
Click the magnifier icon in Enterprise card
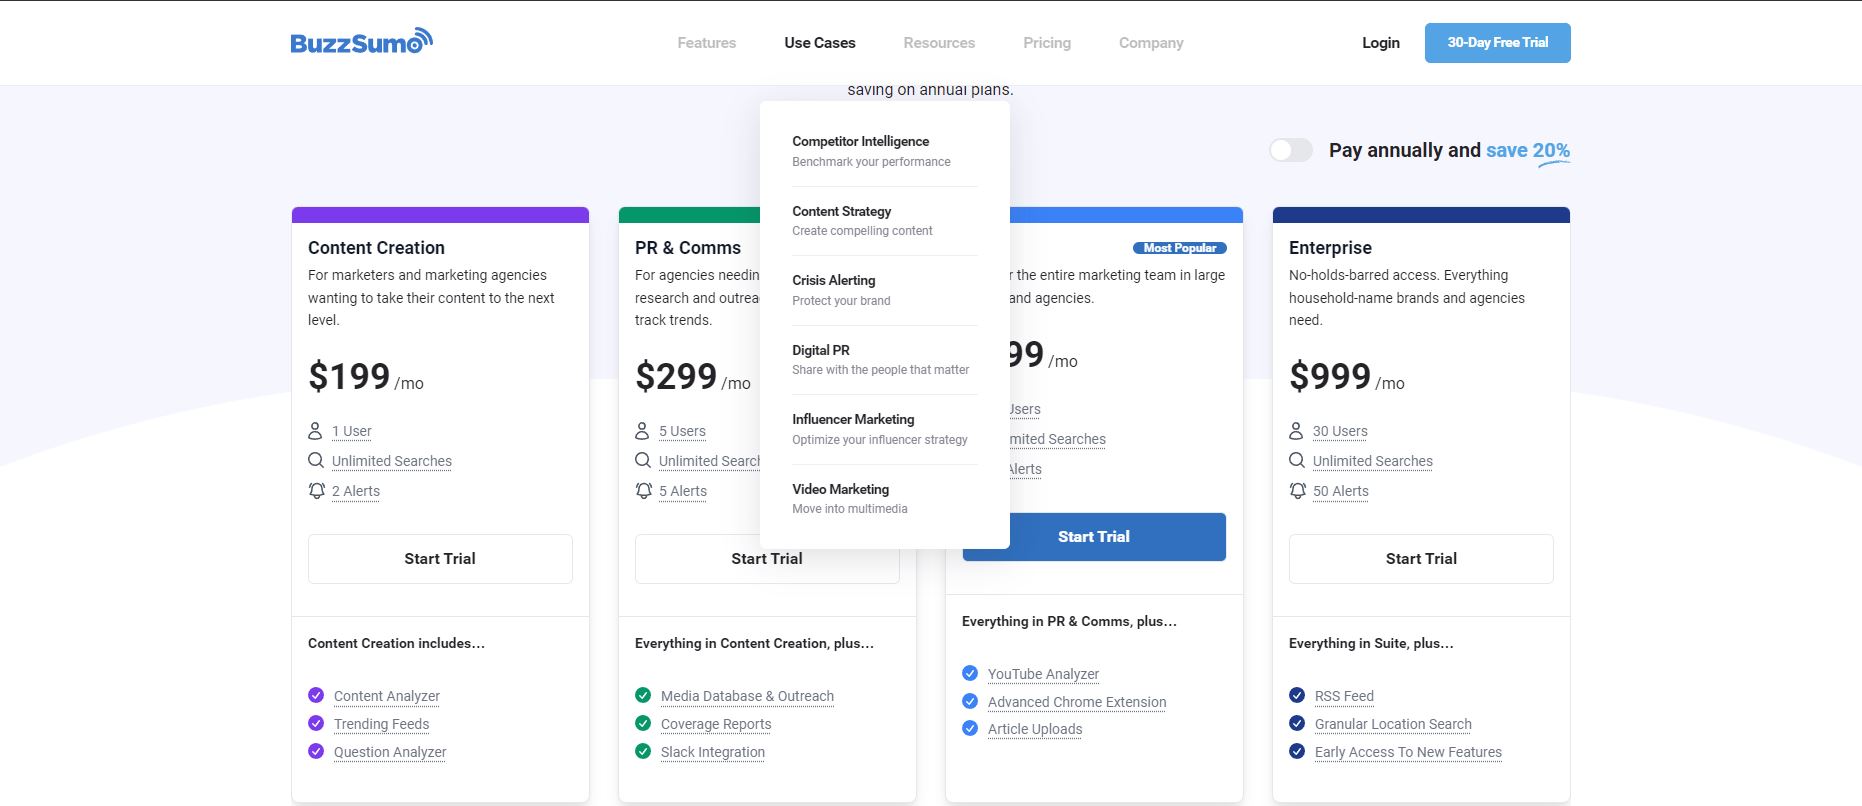[1297, 460]
